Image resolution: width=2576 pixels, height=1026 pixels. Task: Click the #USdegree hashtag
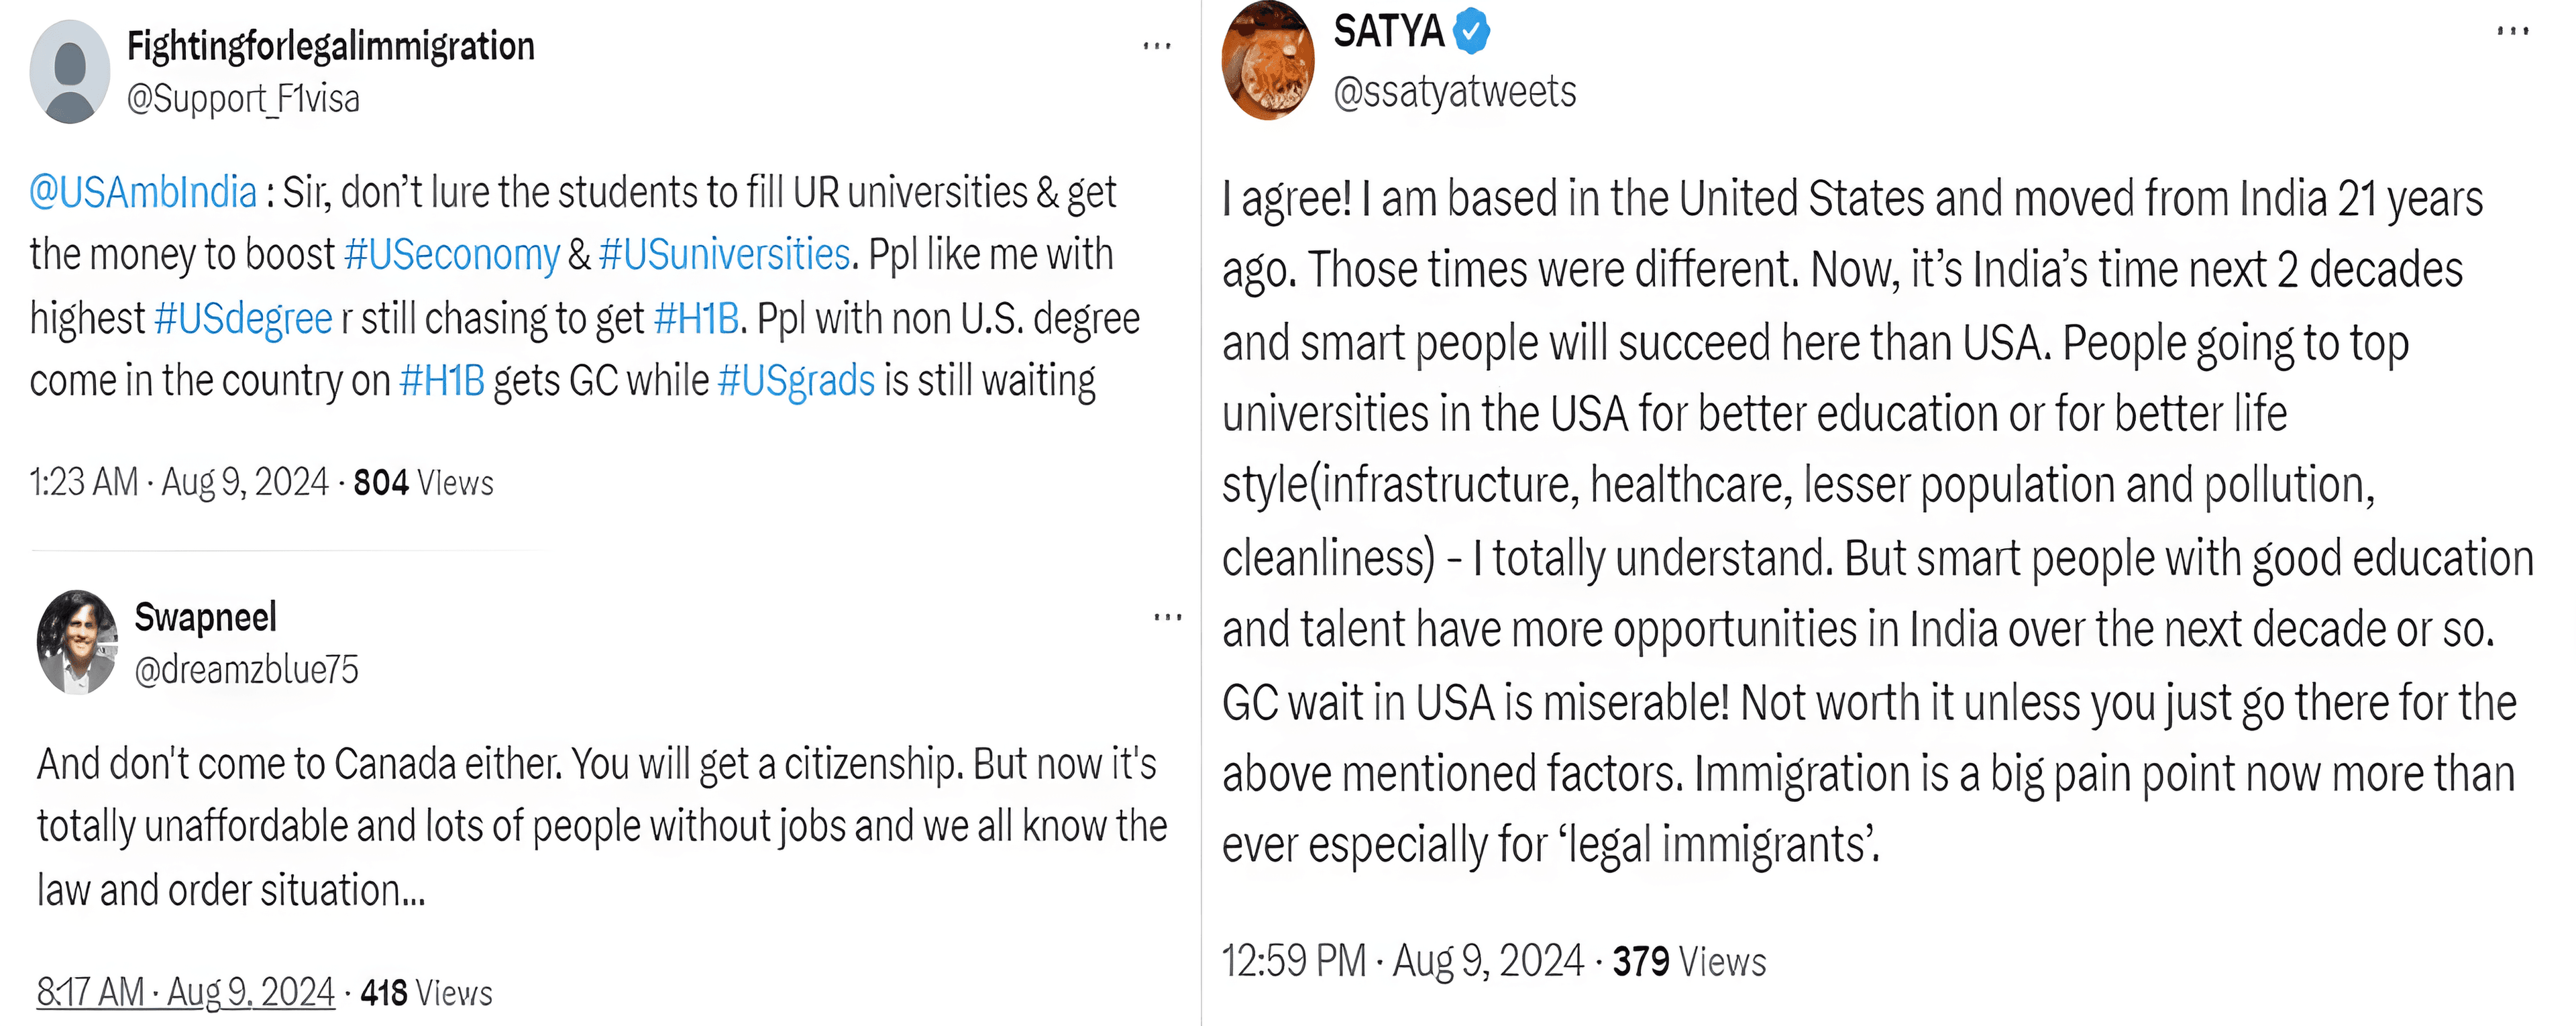[x=243, y=319]
